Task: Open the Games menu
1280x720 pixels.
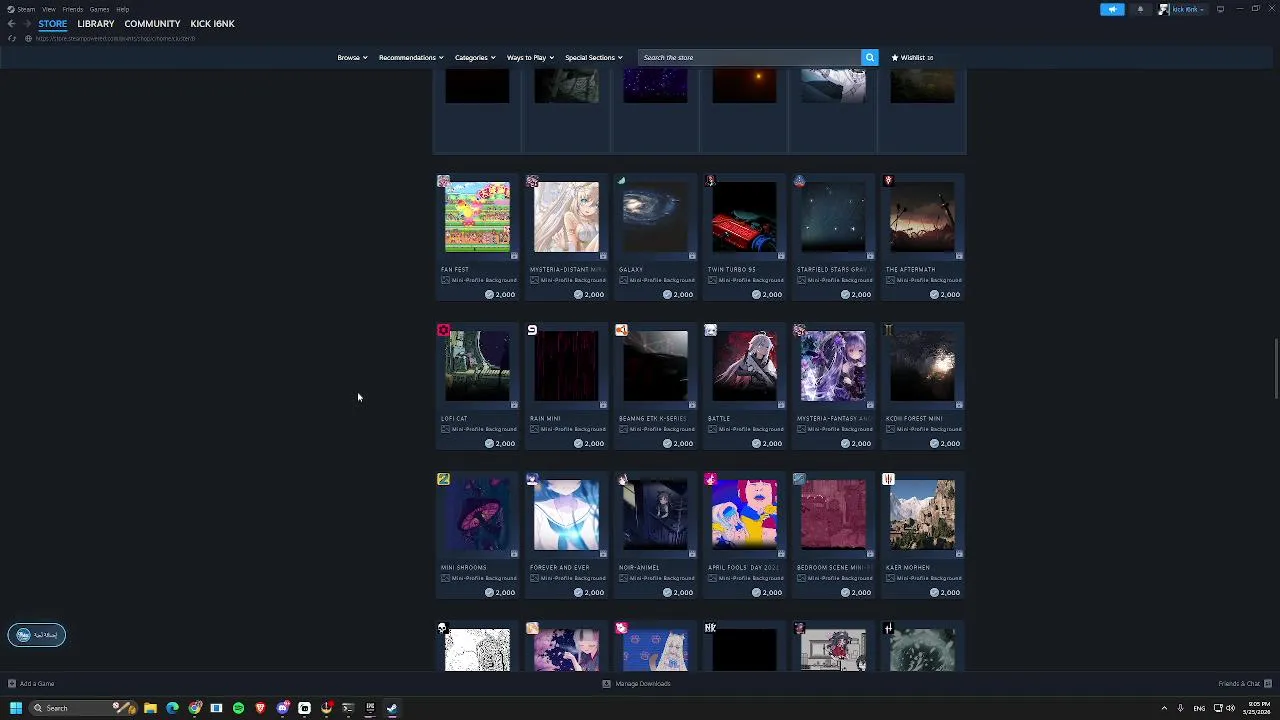Action: pos(99,9)
